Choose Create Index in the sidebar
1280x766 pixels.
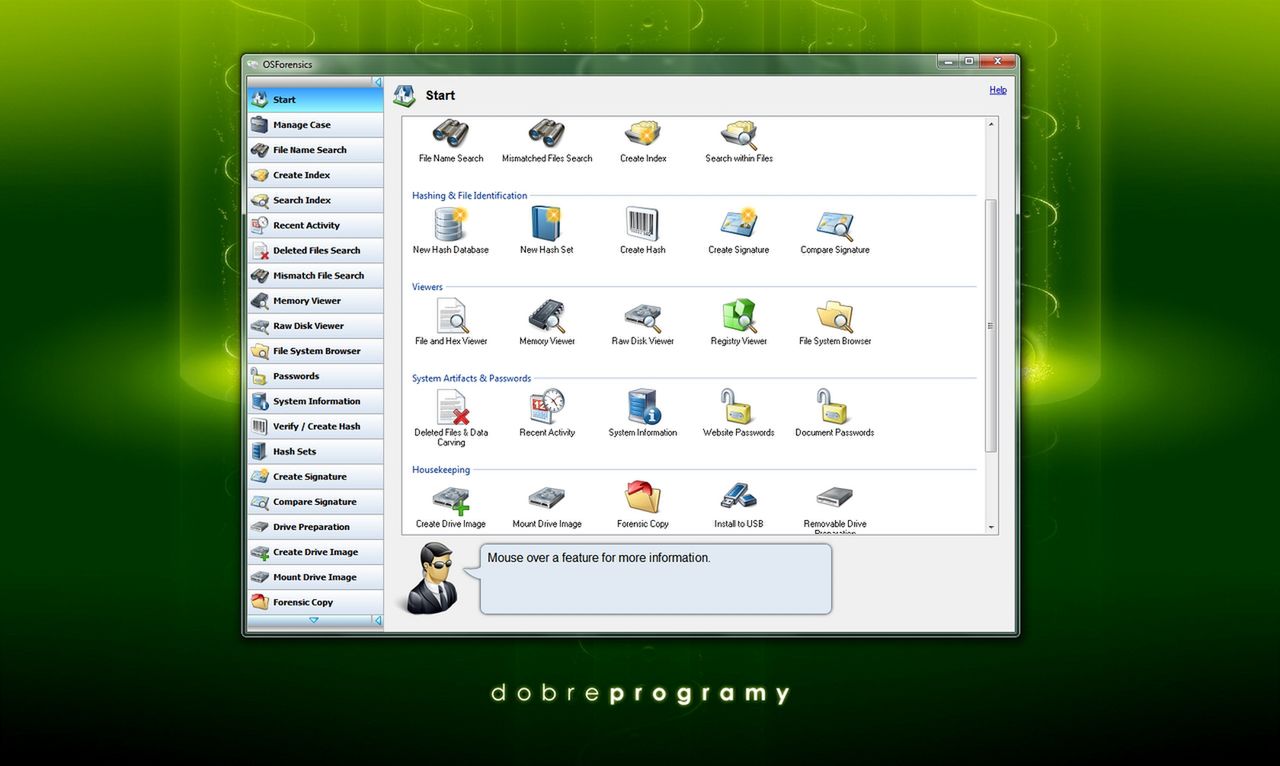point(315,175)
